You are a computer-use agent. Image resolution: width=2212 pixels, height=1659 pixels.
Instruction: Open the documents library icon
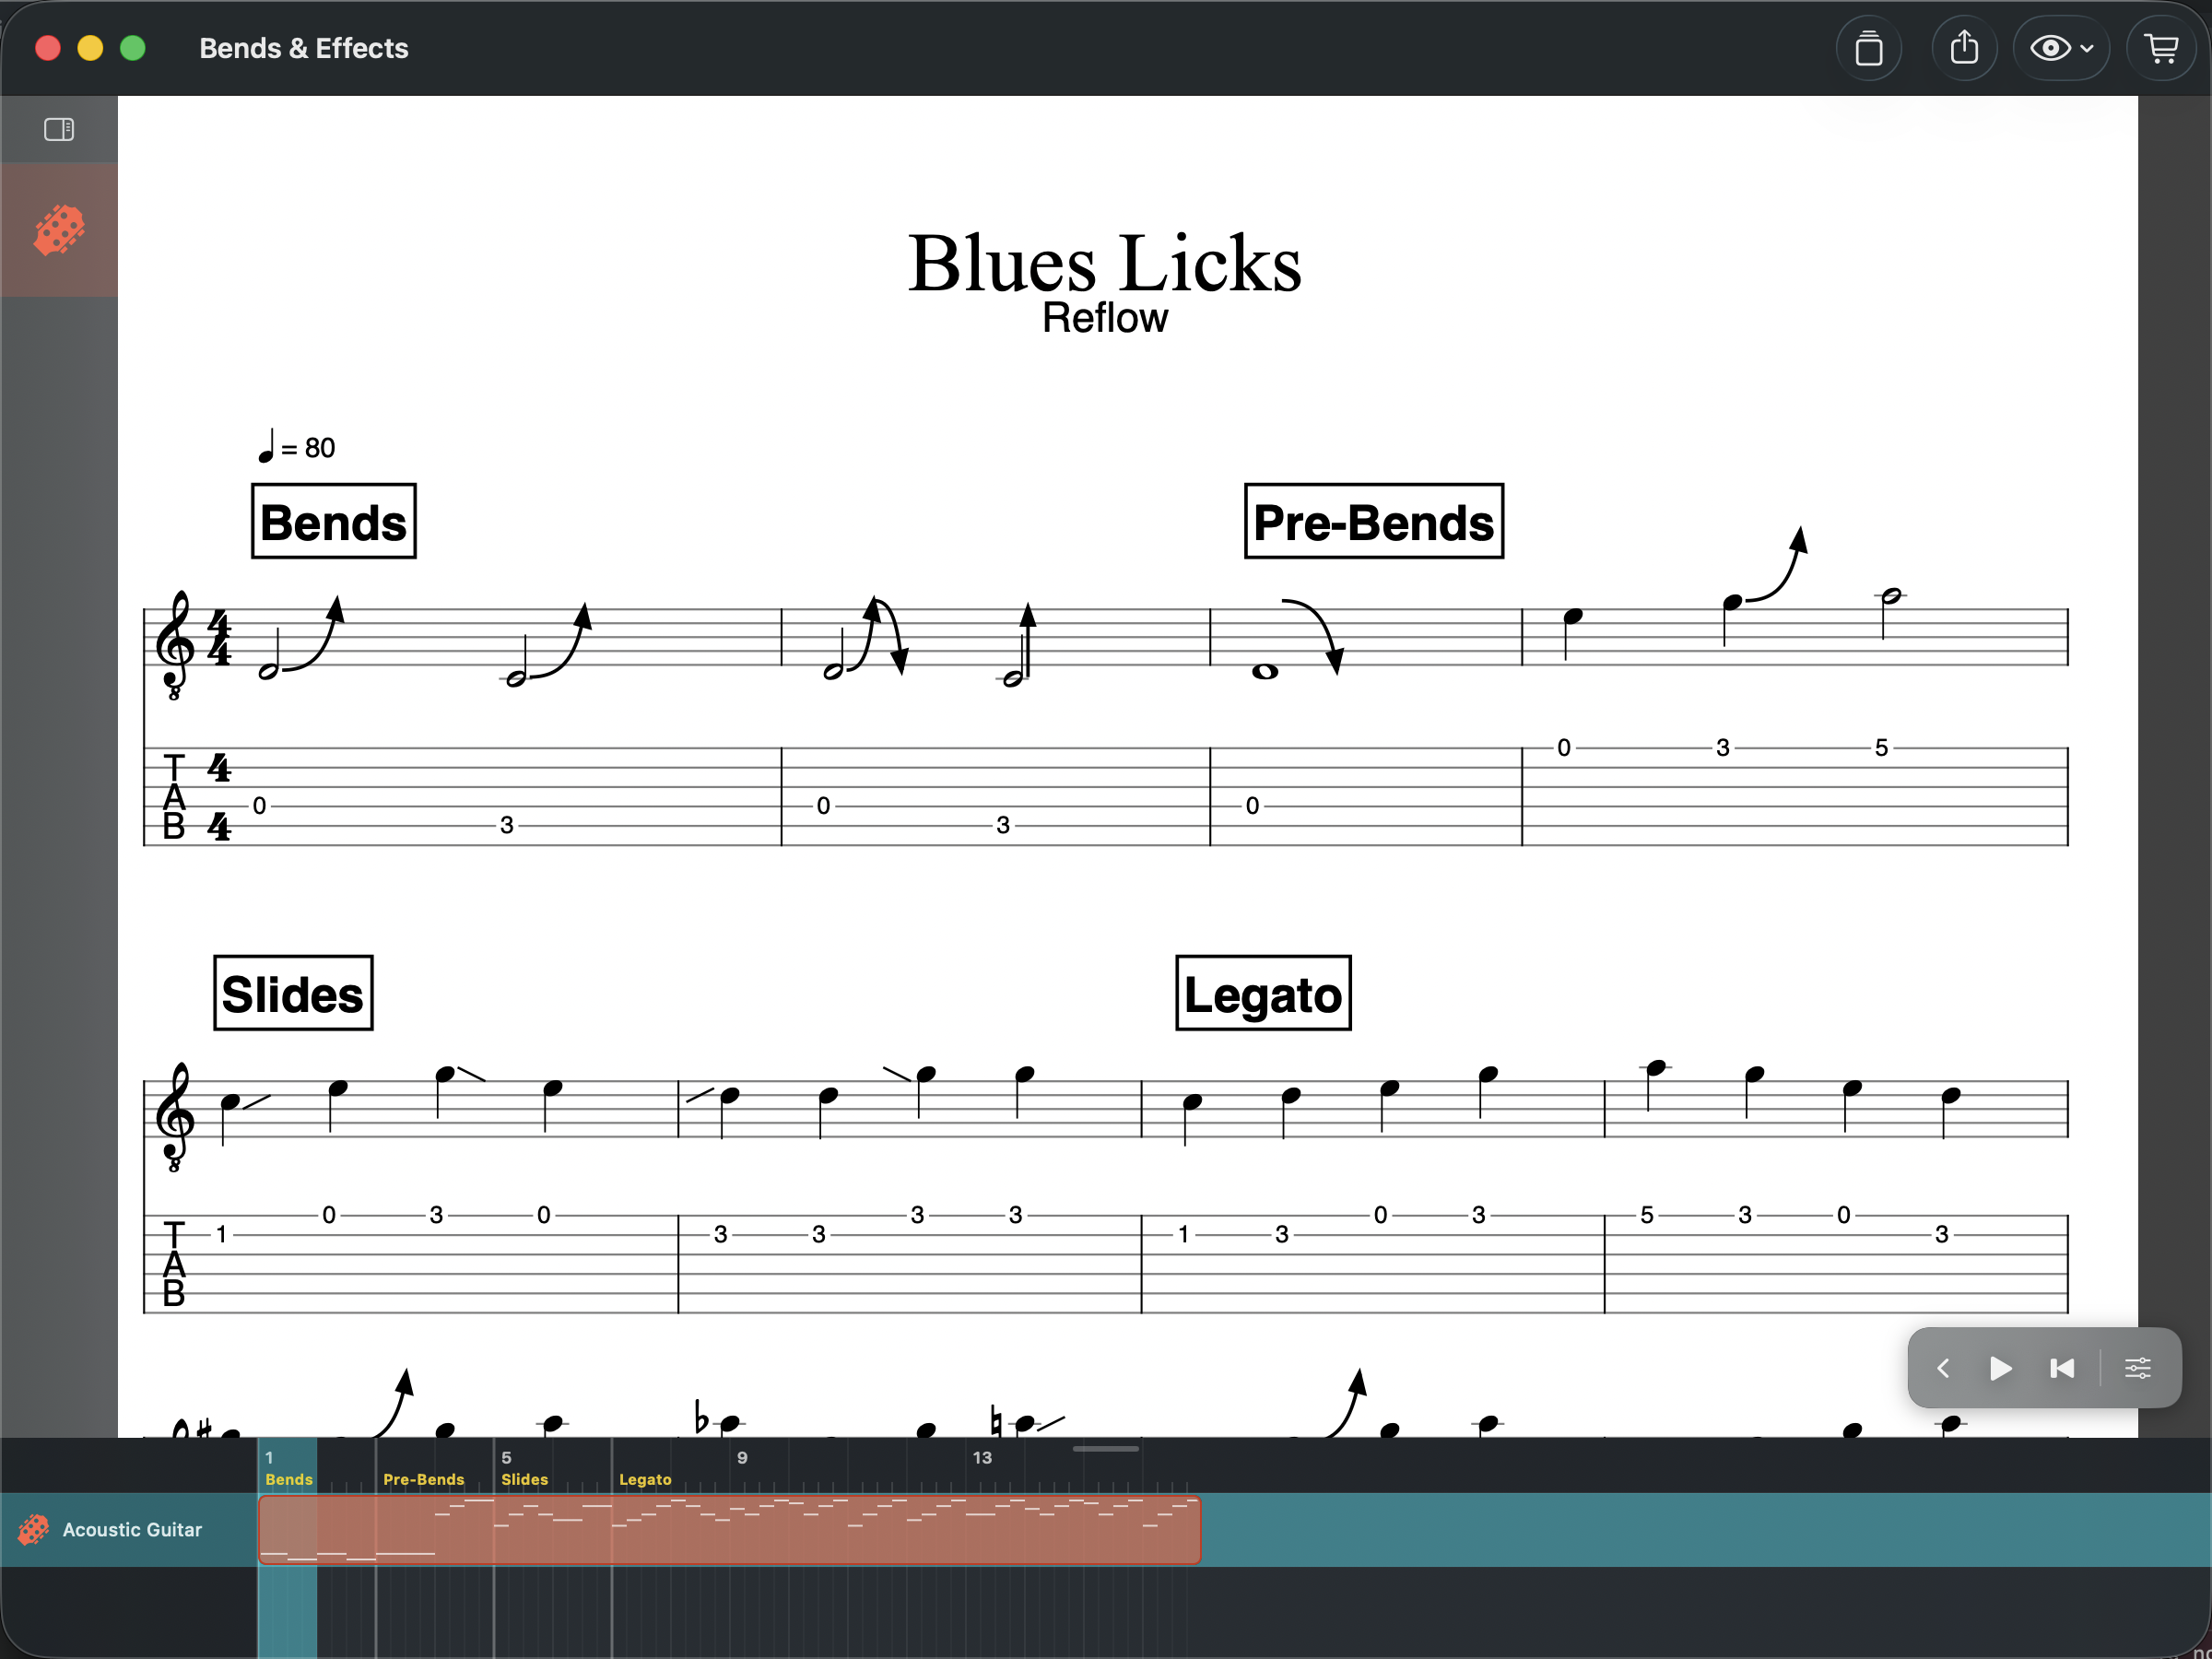pos(1868,48)
